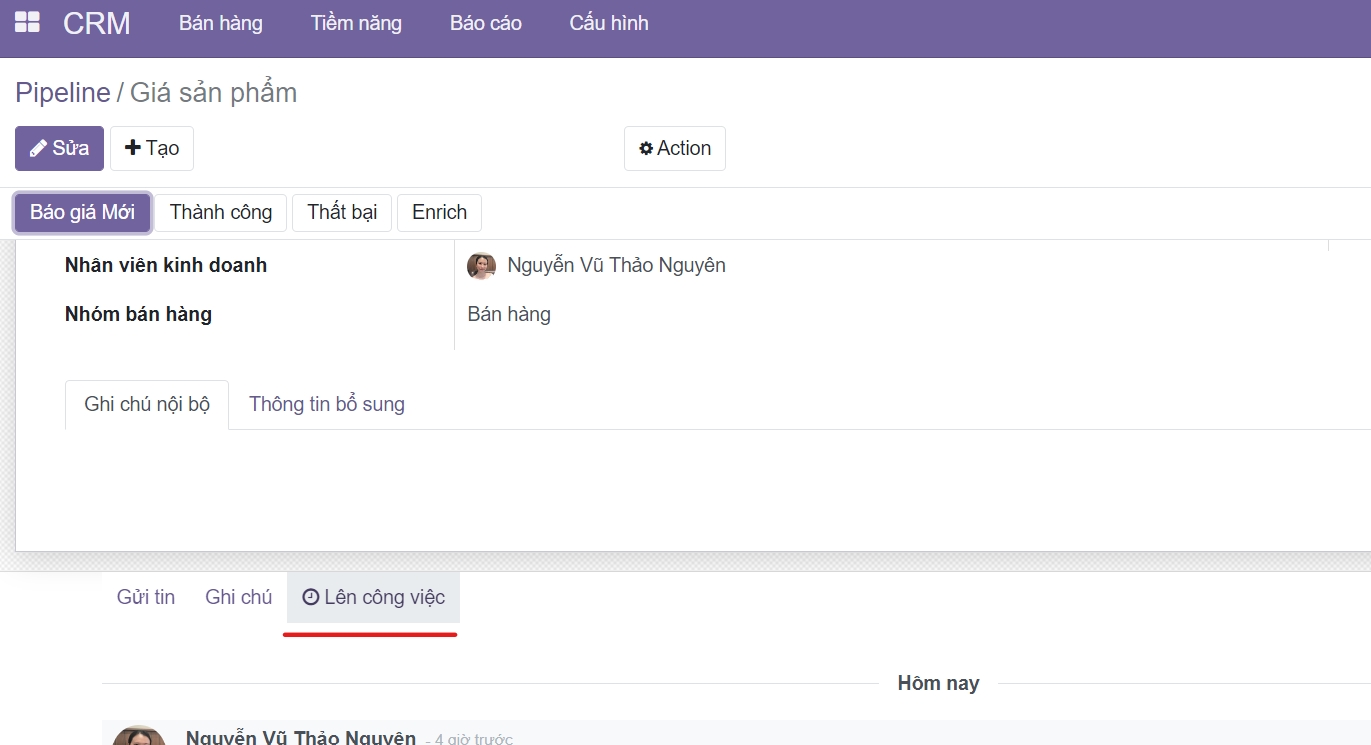Screen dimensions: 1371x745
Task: Switch to the Thông tin bổ sung tab
Action: (327, 405)
